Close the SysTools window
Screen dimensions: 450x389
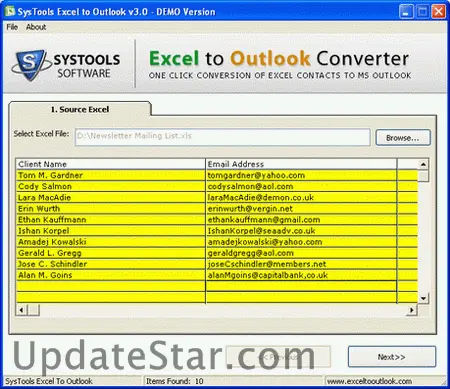point(439,12)
